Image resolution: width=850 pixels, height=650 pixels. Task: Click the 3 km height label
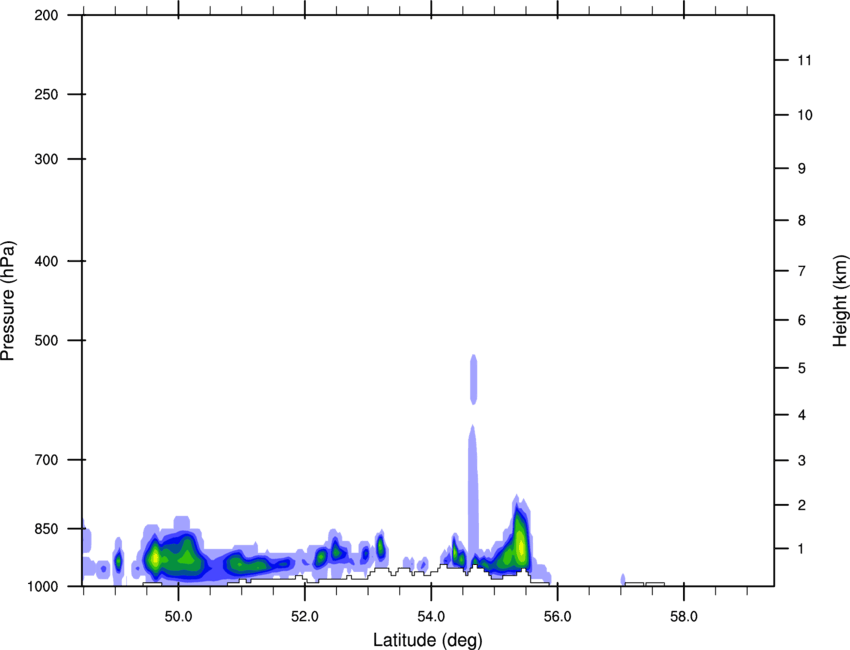pos(802,461)
